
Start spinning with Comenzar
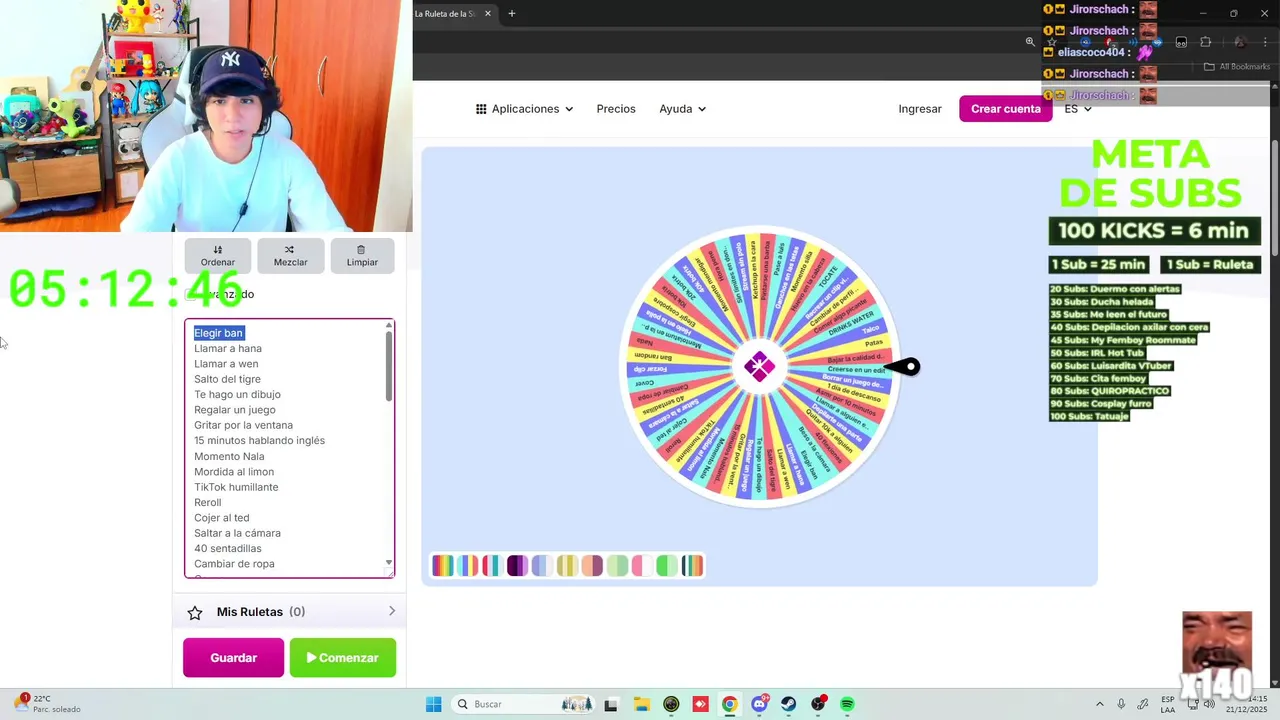coord(343,658)
